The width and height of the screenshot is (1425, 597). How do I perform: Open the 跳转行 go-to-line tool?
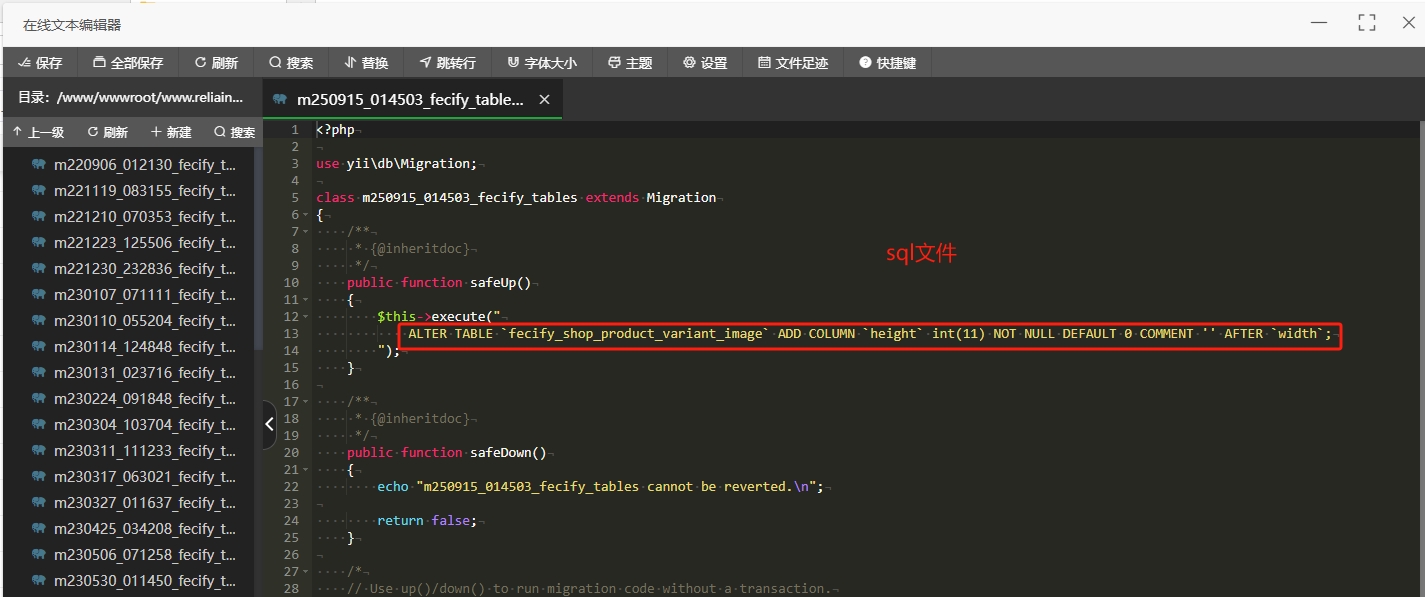447,63
